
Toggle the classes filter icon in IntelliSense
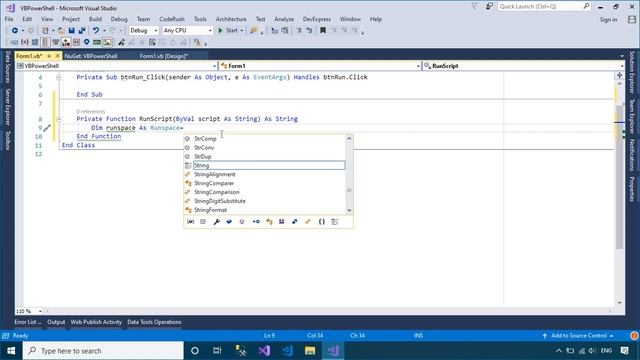coord(269,222)
